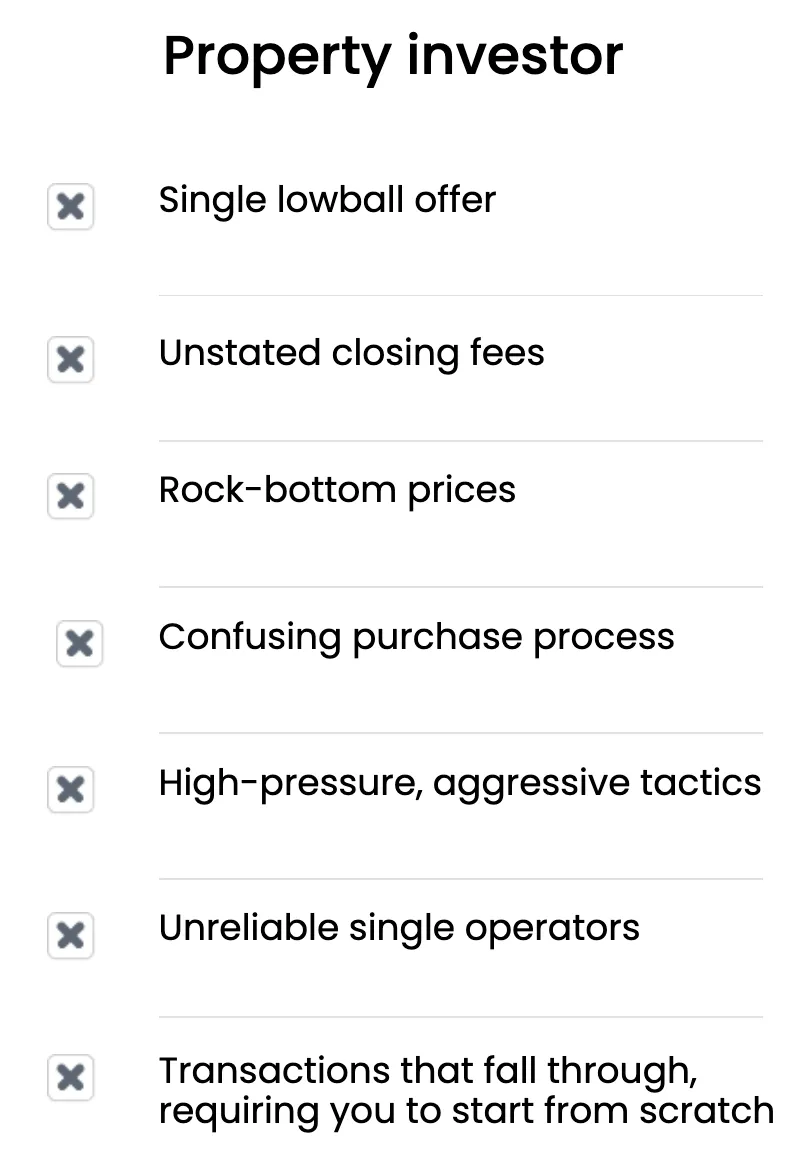Select the X mark next to Unstated closing fees
The width and height of the screenshot is (810, 1172).
(x=70, y=359)
